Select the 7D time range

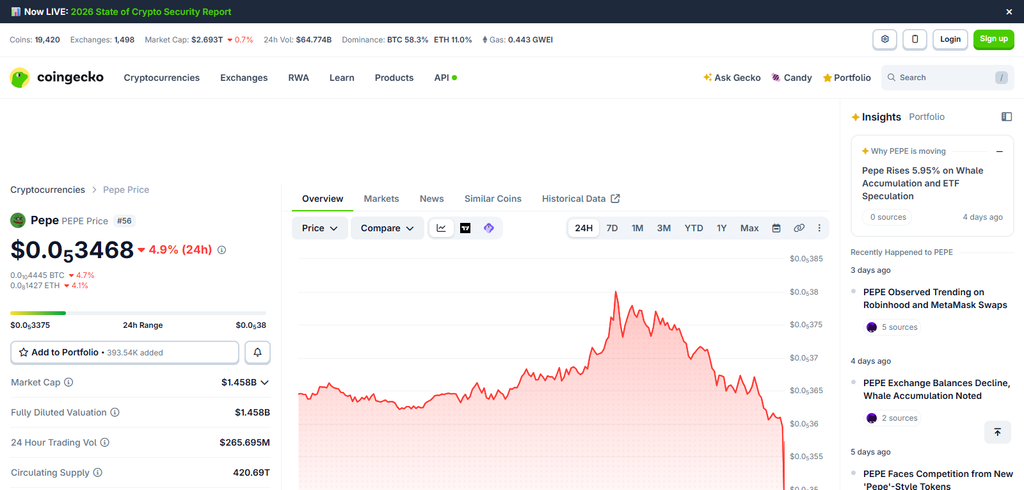pyautogui.click(x=612, y=228)
